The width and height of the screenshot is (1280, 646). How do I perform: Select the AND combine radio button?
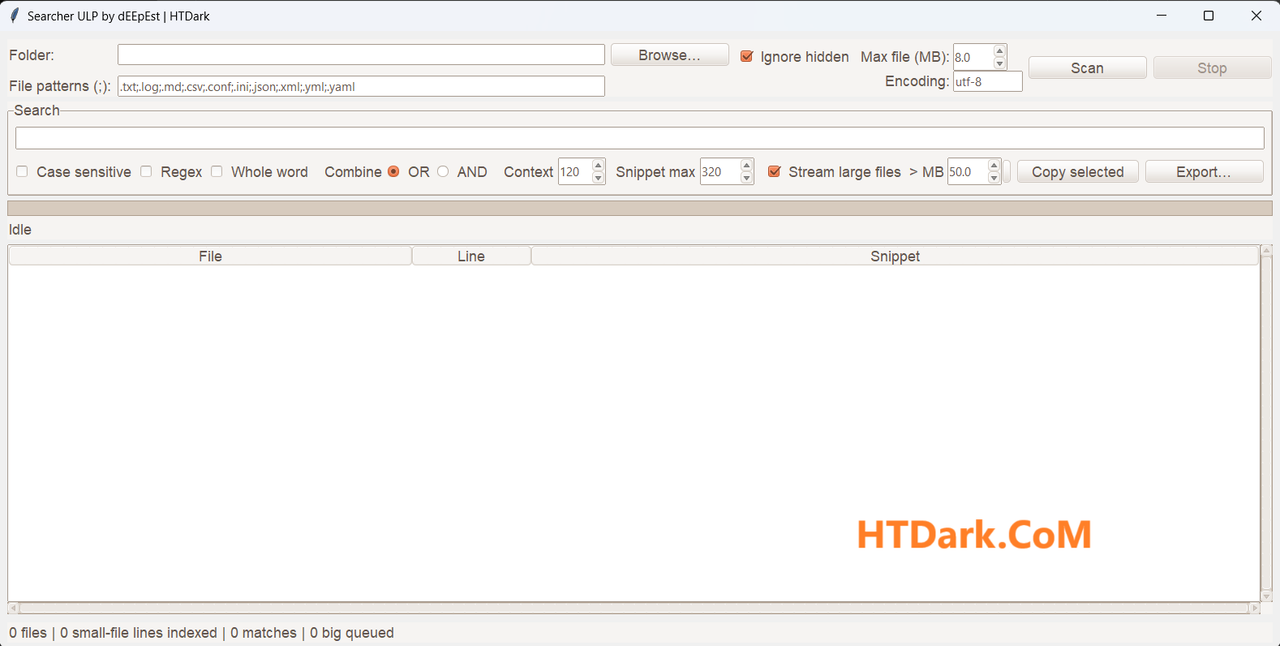[443, 172]
